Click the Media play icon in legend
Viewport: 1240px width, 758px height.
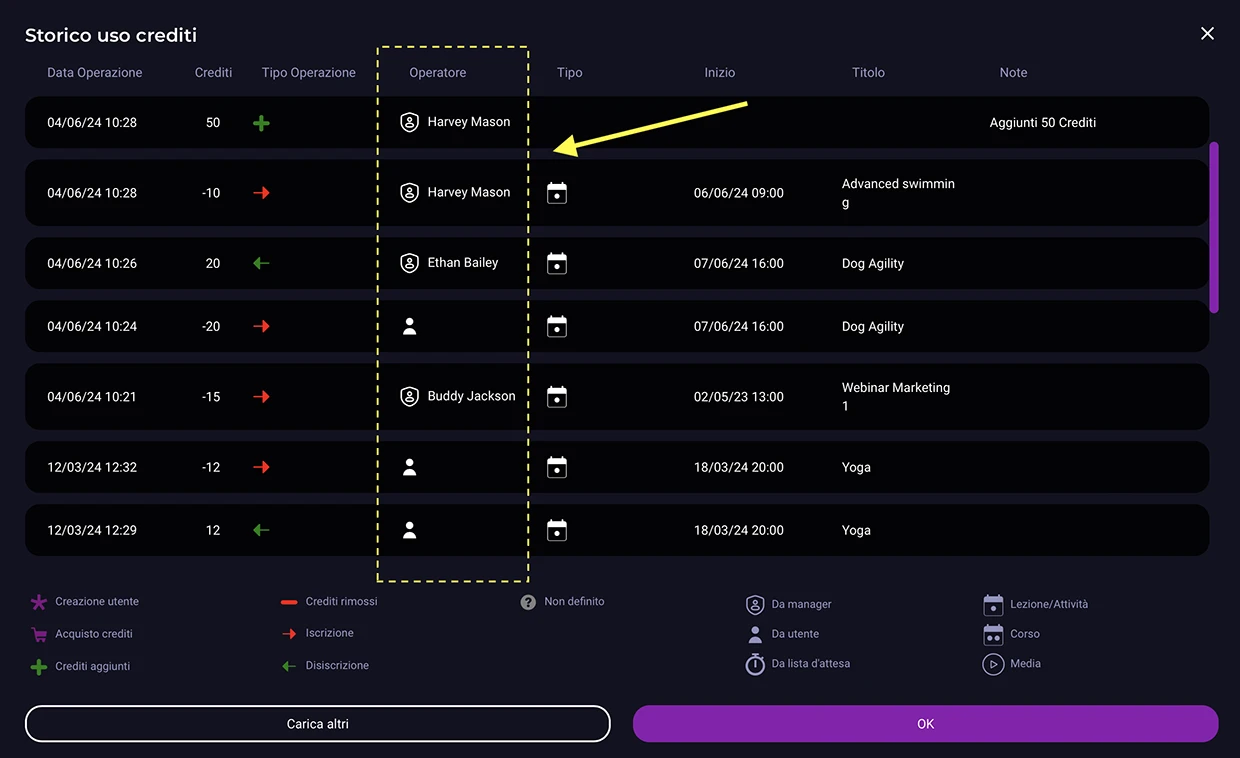tap(992, 664)
